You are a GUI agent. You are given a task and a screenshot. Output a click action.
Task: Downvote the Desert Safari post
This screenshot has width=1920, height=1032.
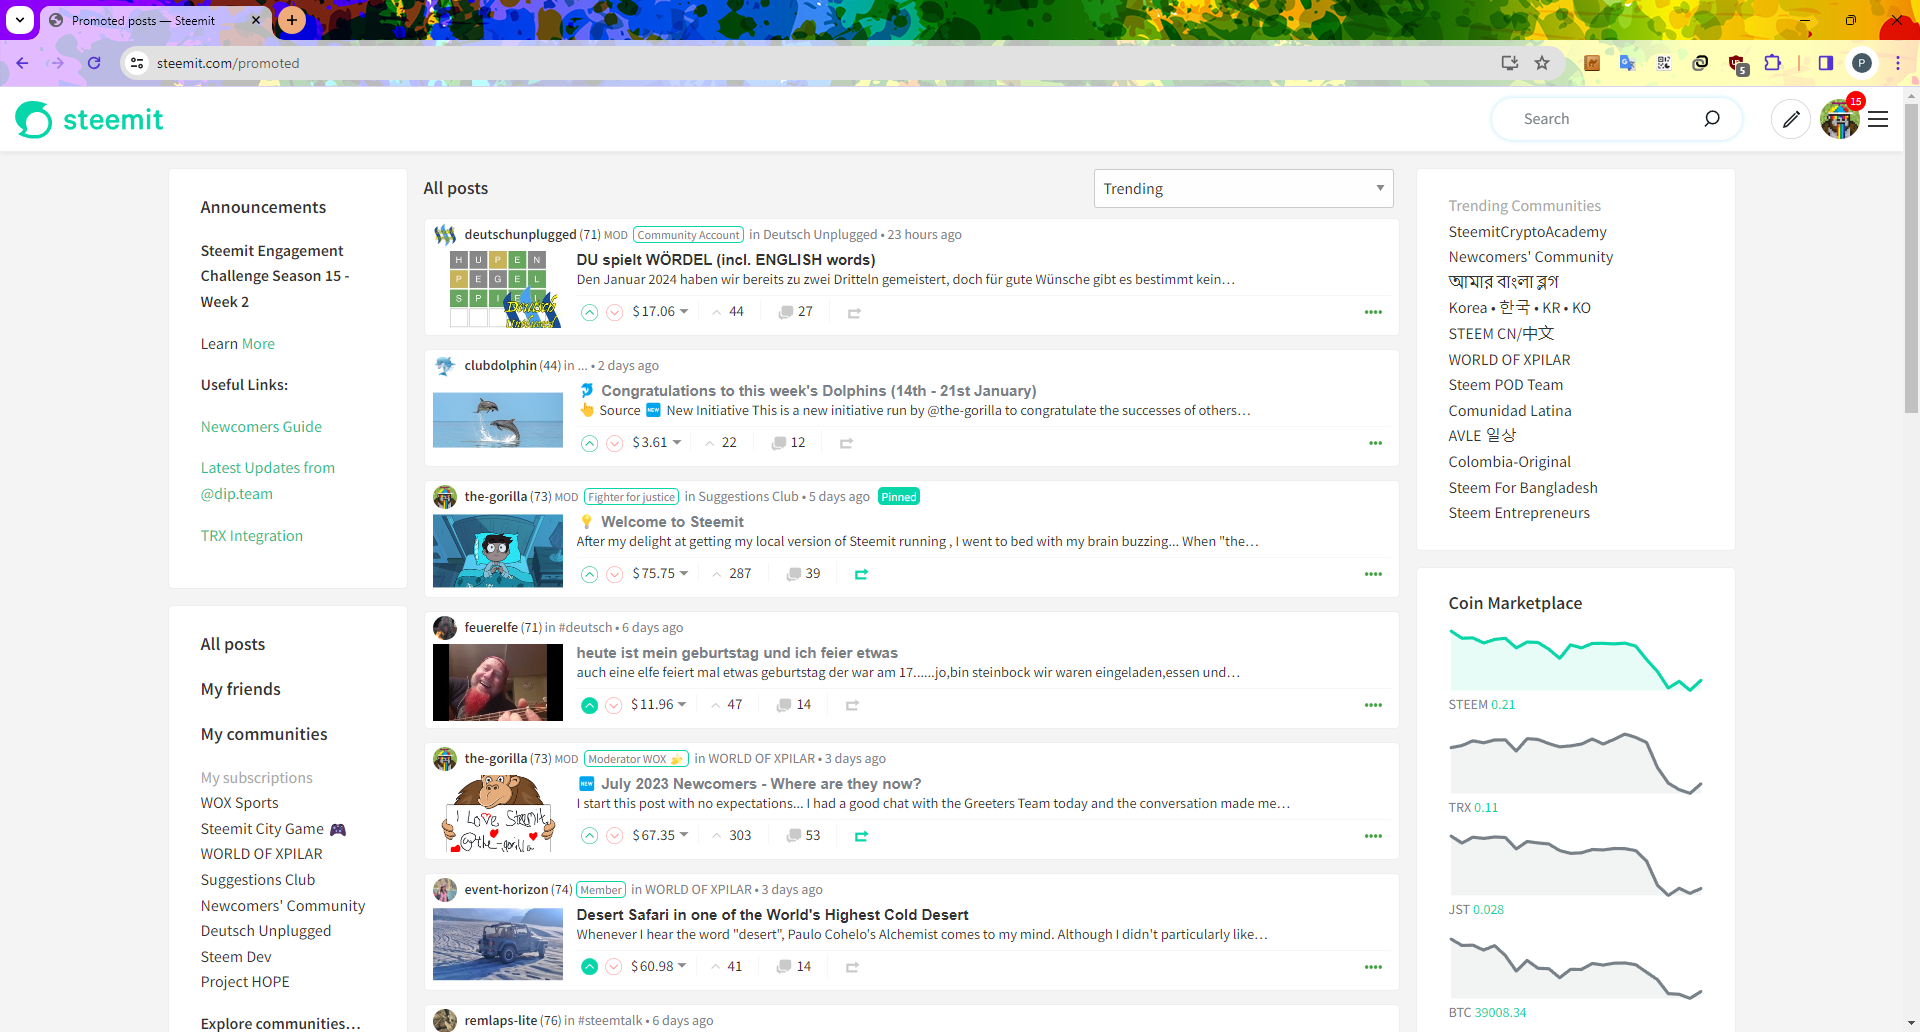pos(614,967)
